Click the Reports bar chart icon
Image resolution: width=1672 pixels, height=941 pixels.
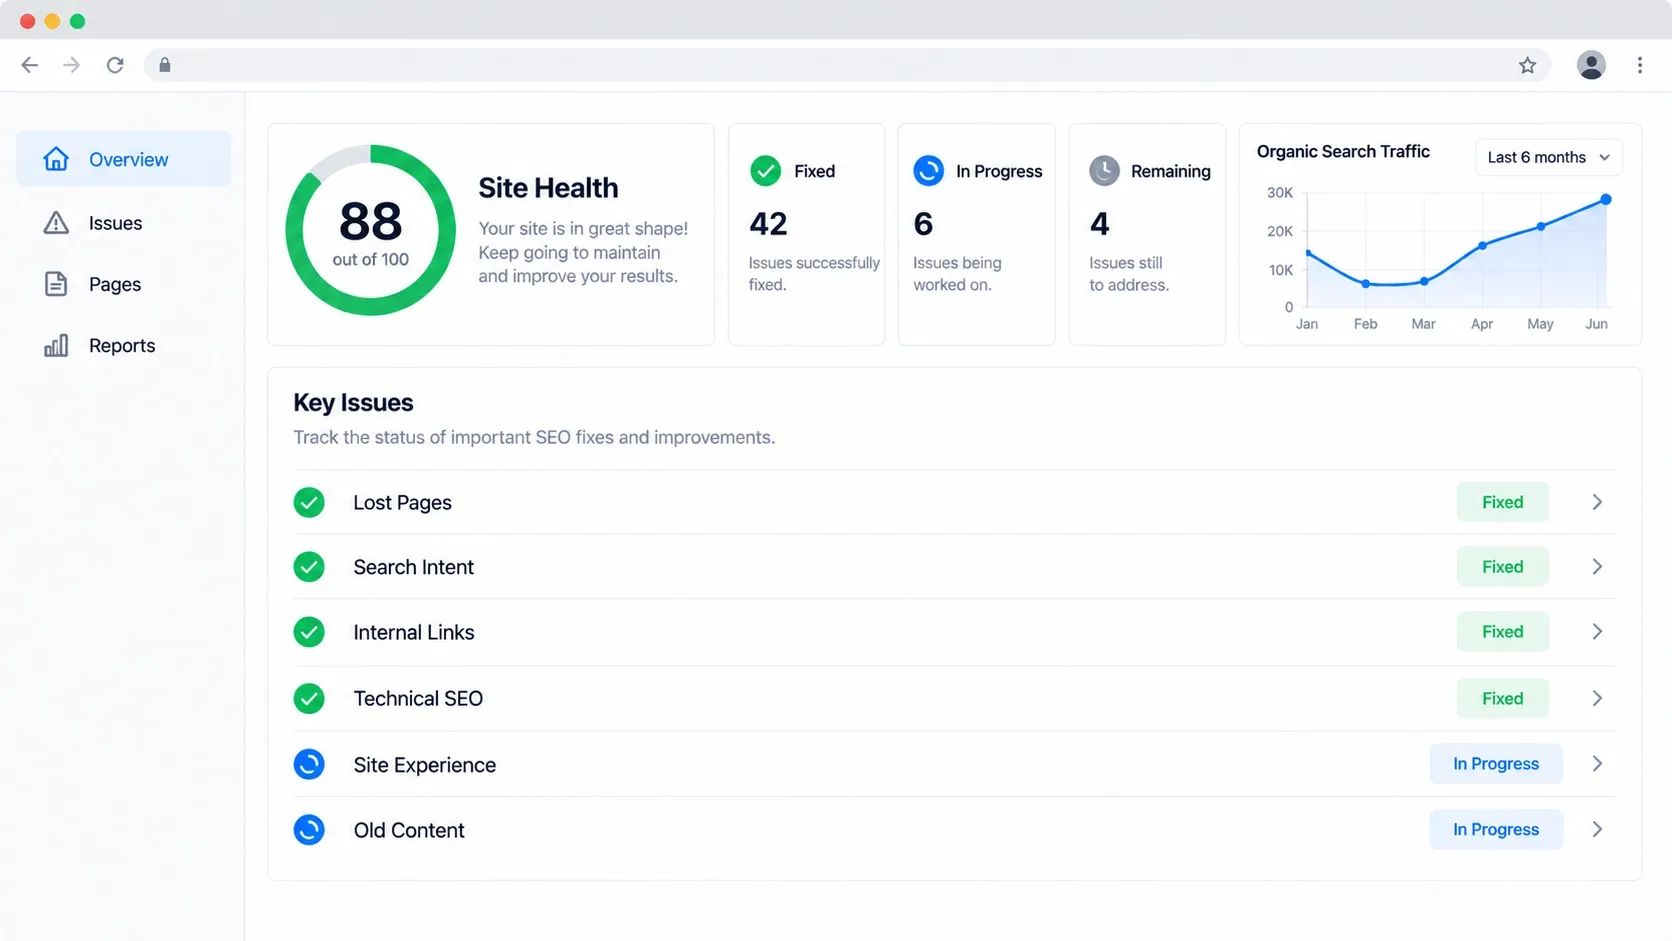[x=56, y=346]
